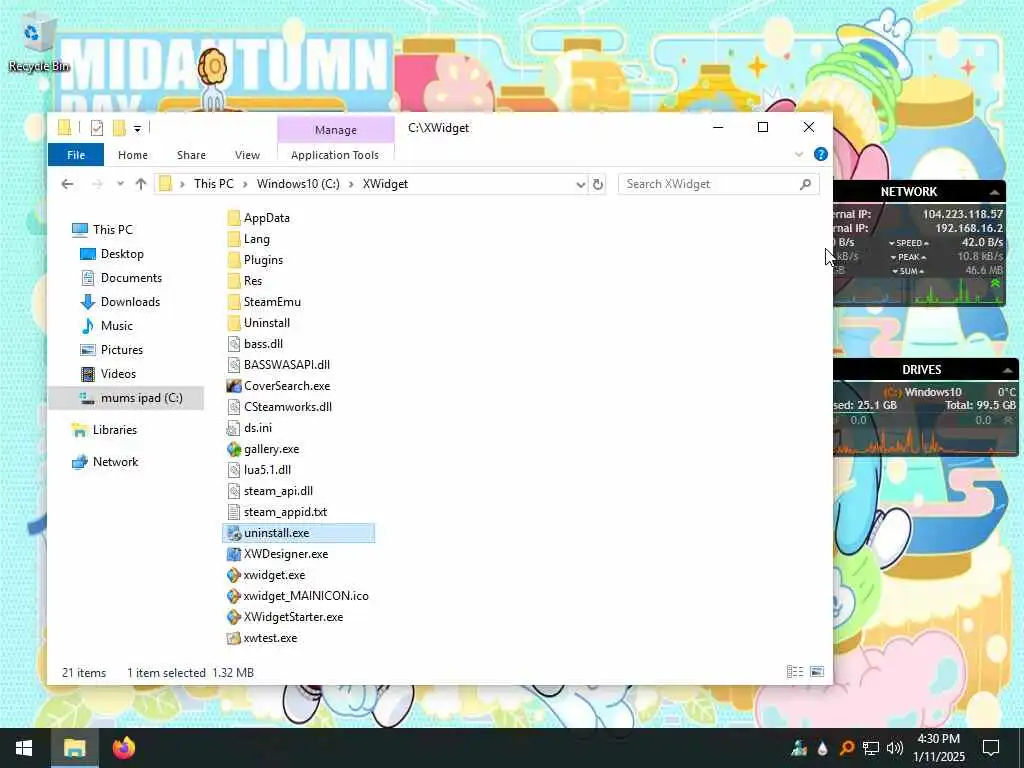
Task: Open the notification center
Action: (x=991, y=748)
